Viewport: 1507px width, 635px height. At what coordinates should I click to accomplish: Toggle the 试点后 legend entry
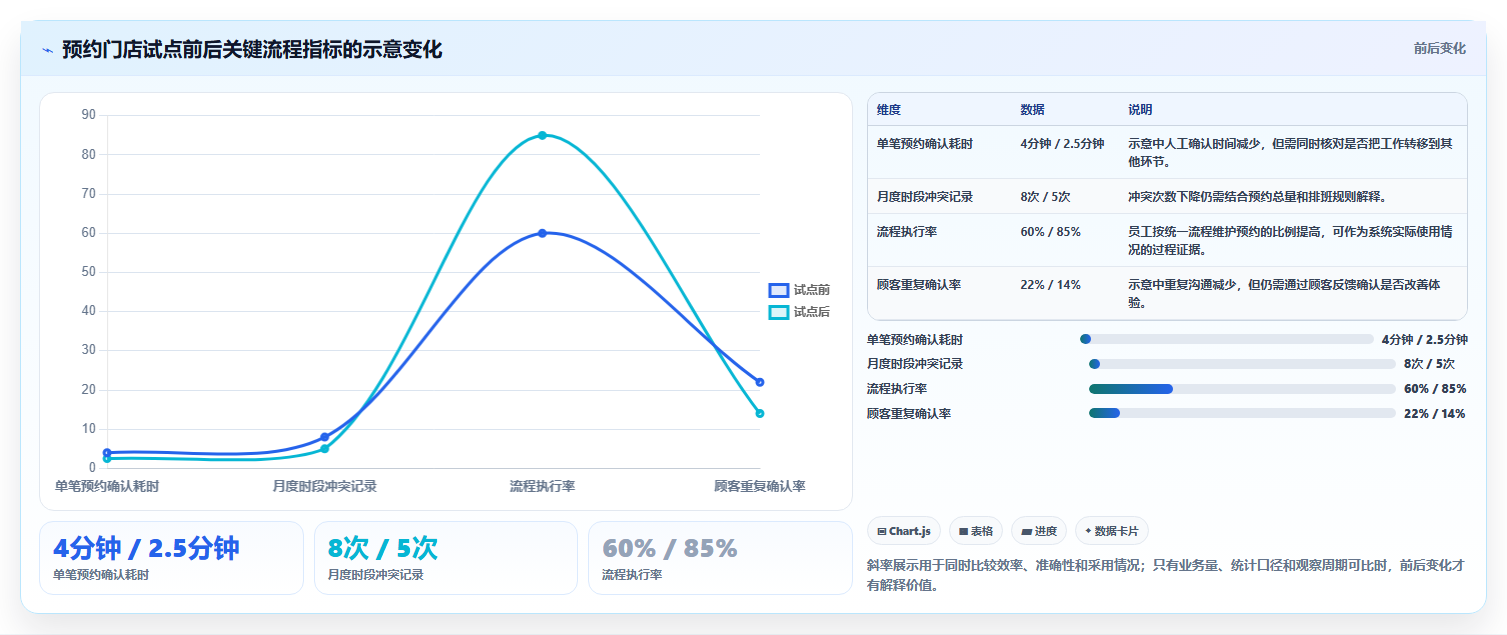tap(799, 312)
